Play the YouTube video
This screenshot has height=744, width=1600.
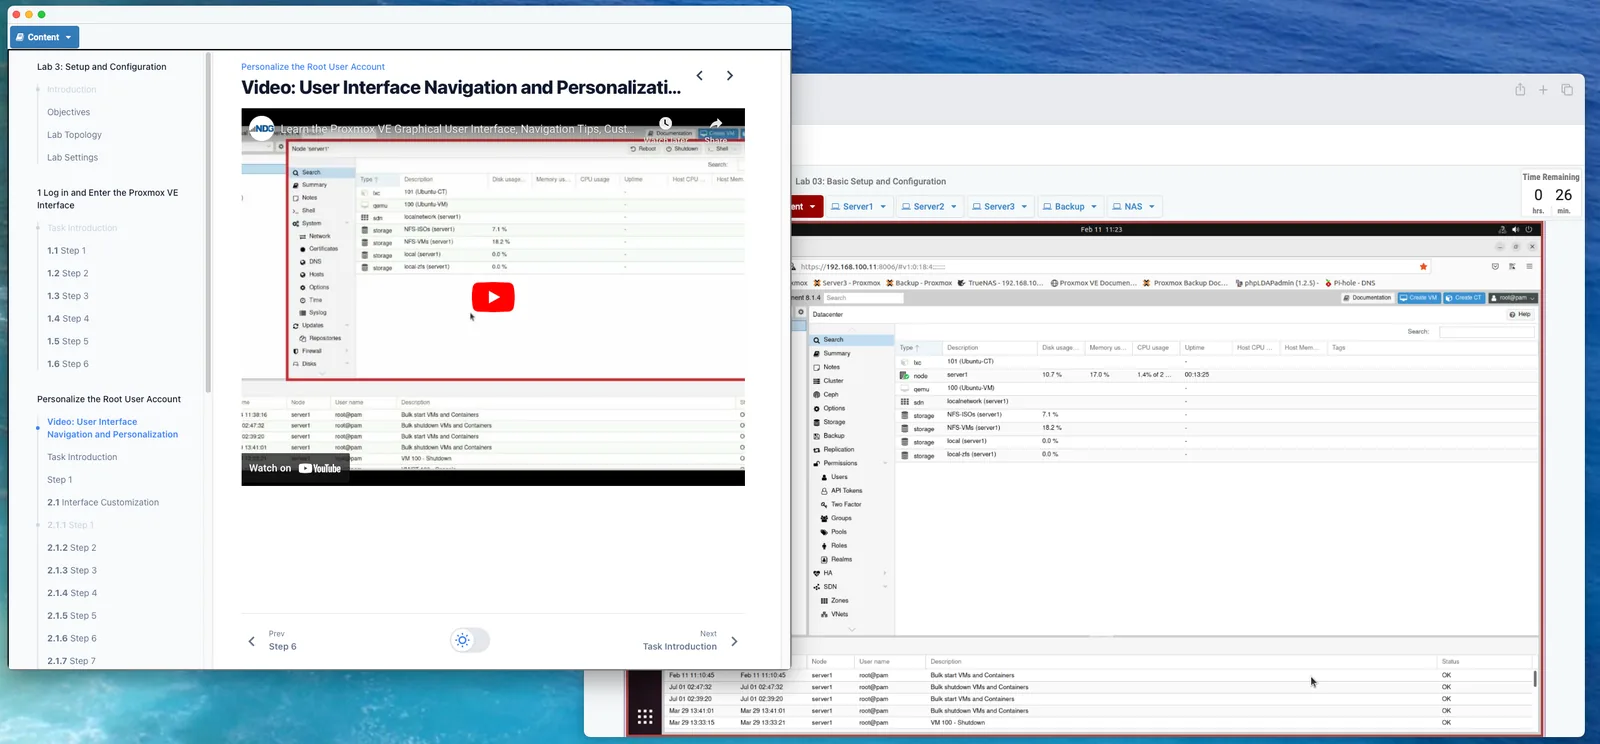pos(493,297)
